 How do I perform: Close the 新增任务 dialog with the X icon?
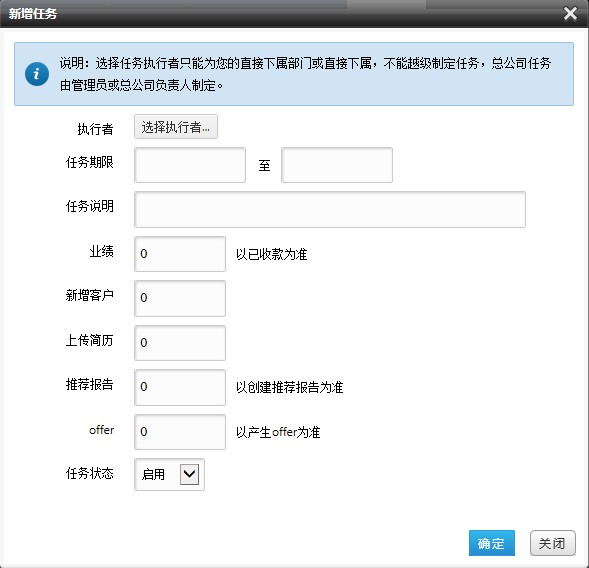(570, 14)
